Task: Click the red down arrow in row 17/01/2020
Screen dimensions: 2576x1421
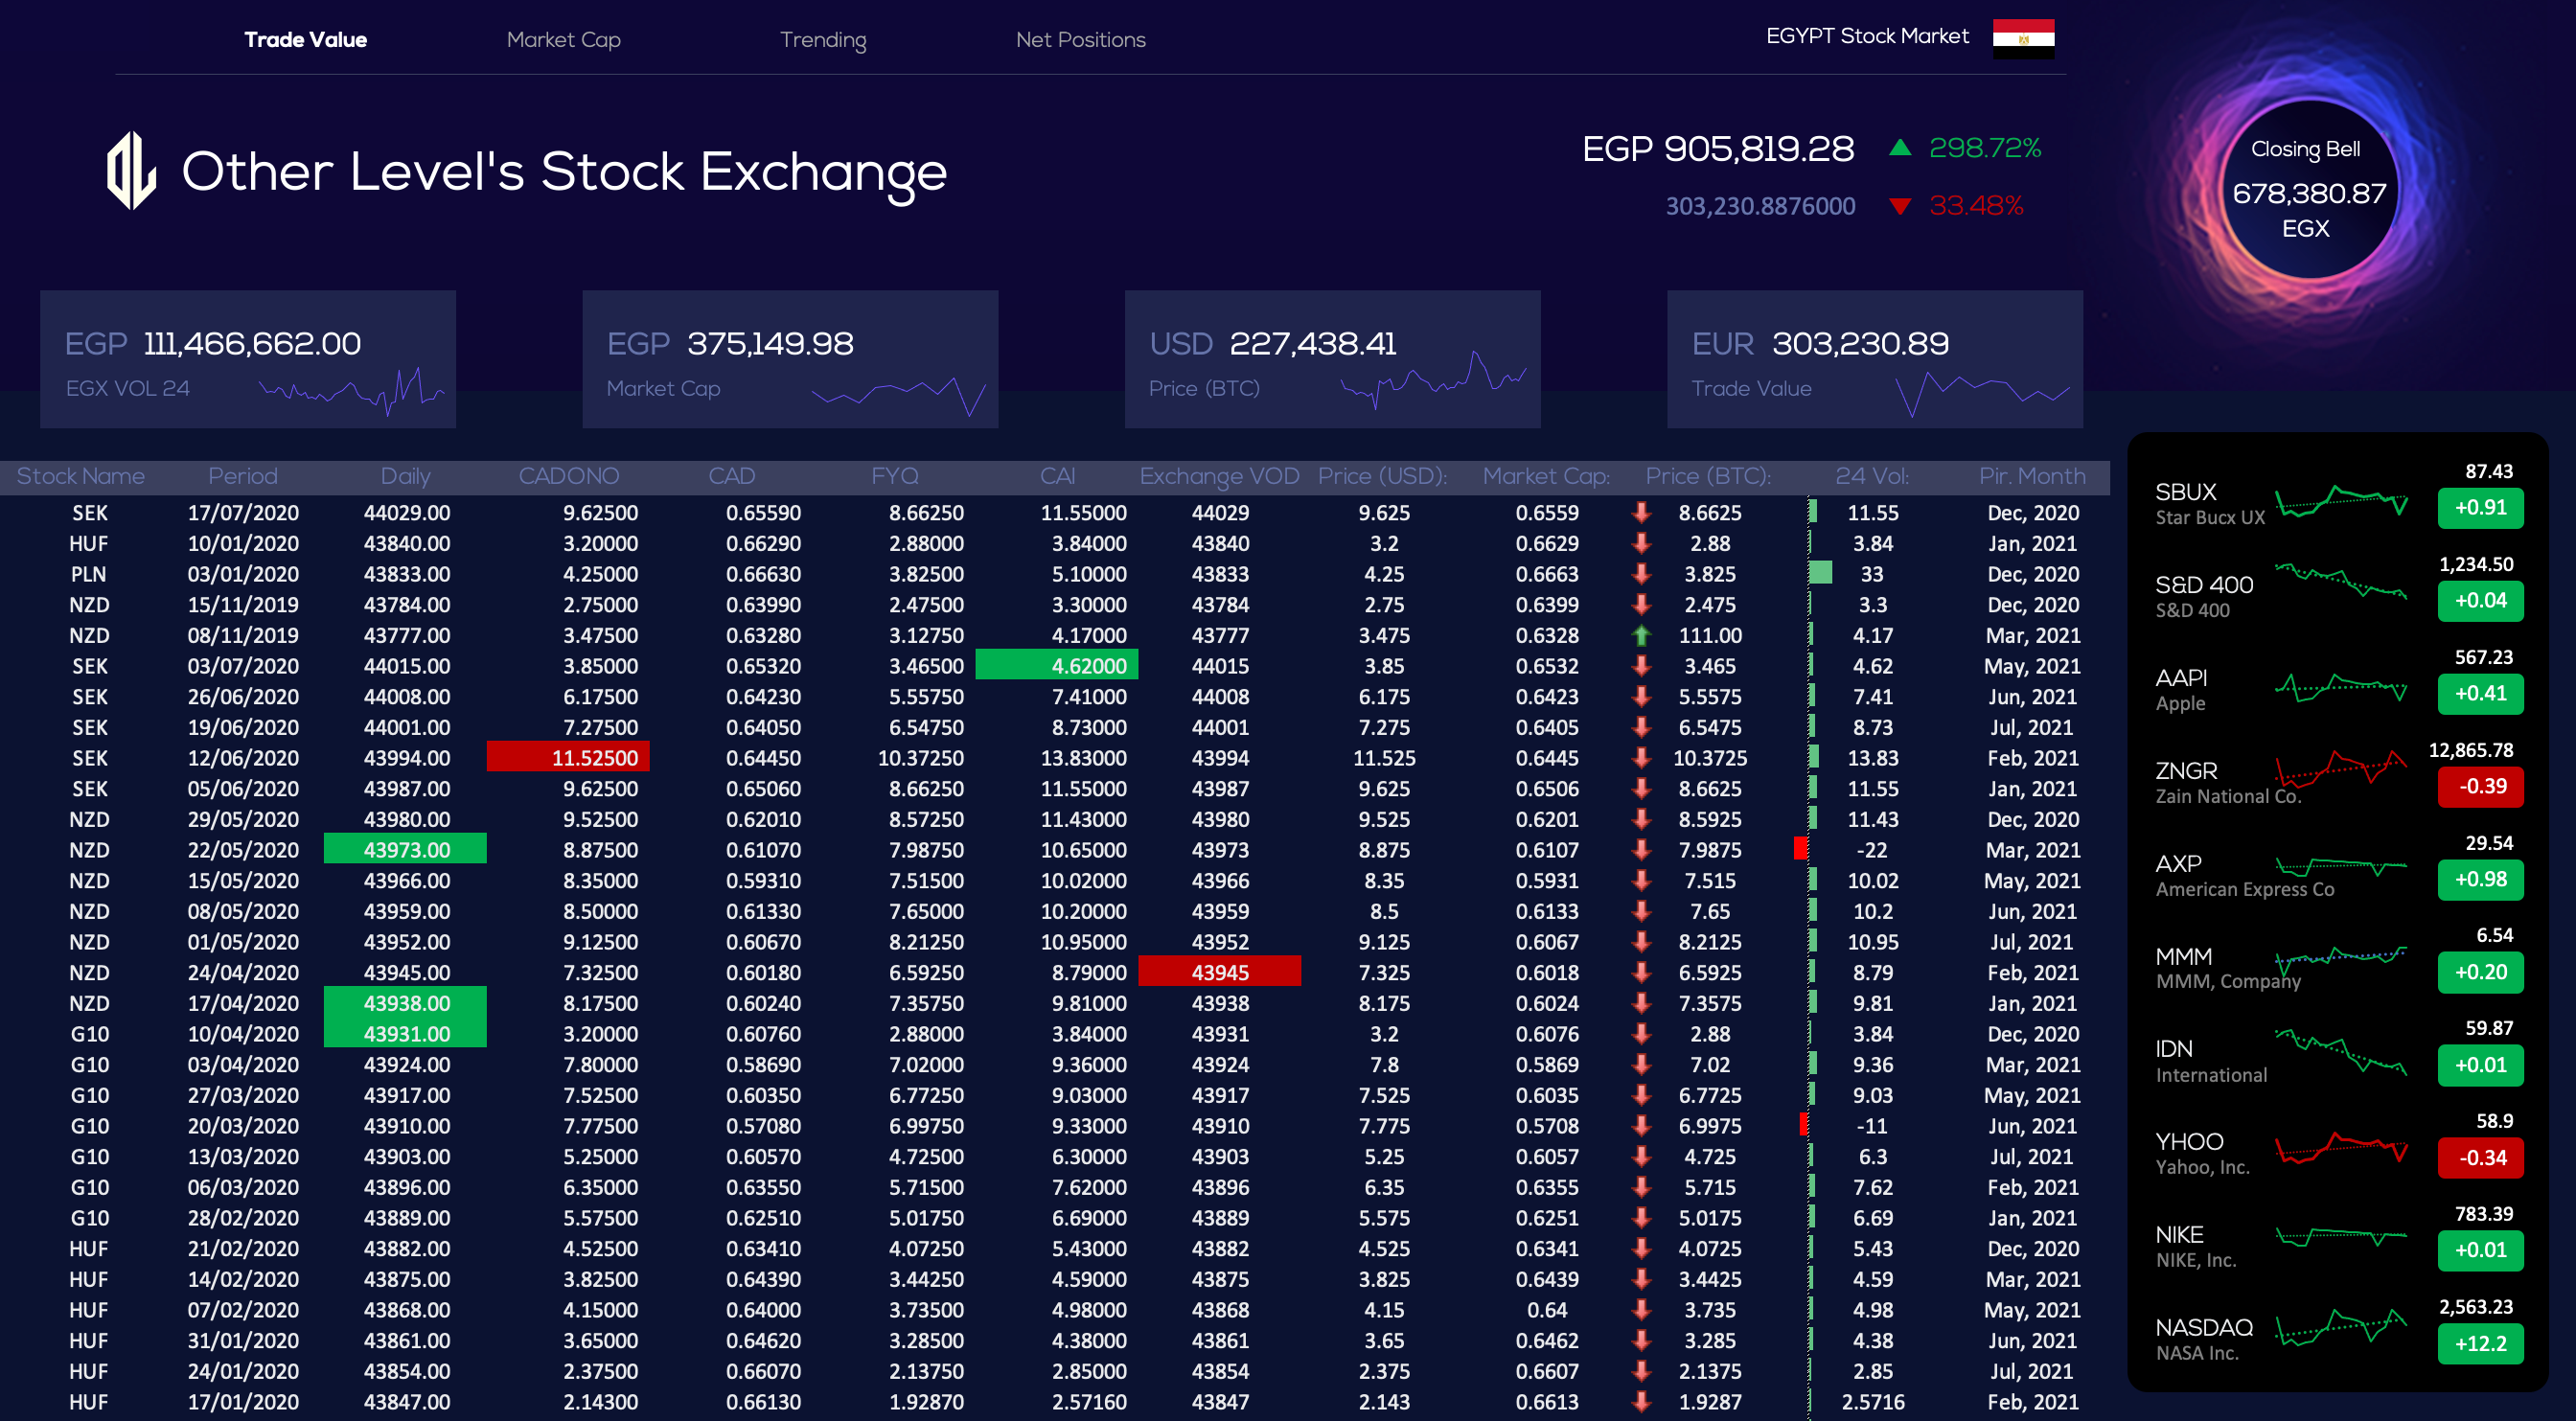Action: click(x=1641, y=1401)
